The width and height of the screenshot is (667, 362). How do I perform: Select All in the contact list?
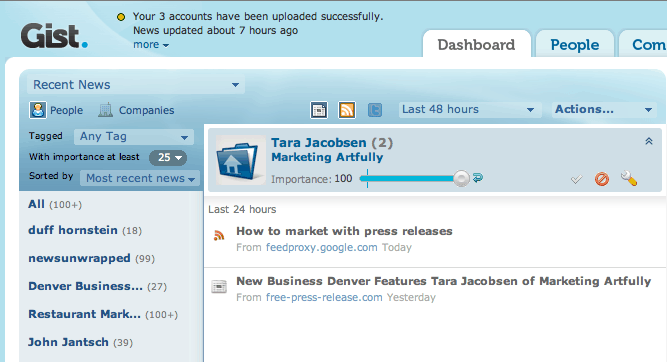click(55, 205)
